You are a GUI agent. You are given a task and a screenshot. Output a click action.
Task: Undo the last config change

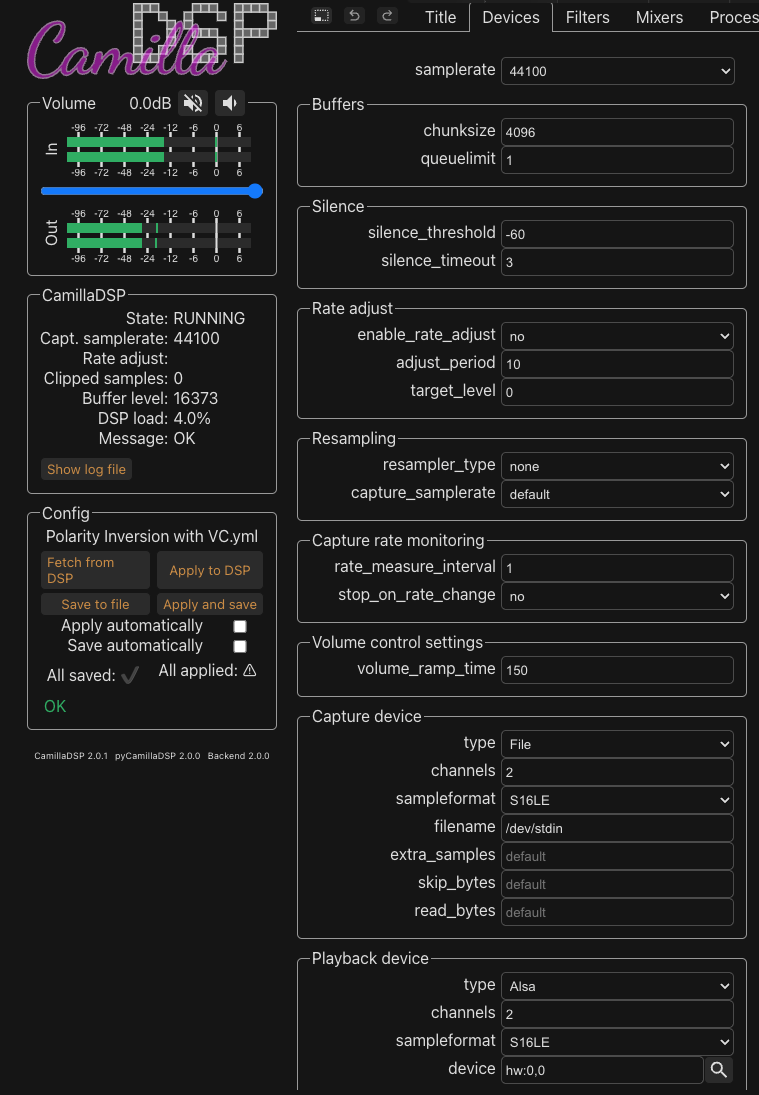click(x=354, y=15)
